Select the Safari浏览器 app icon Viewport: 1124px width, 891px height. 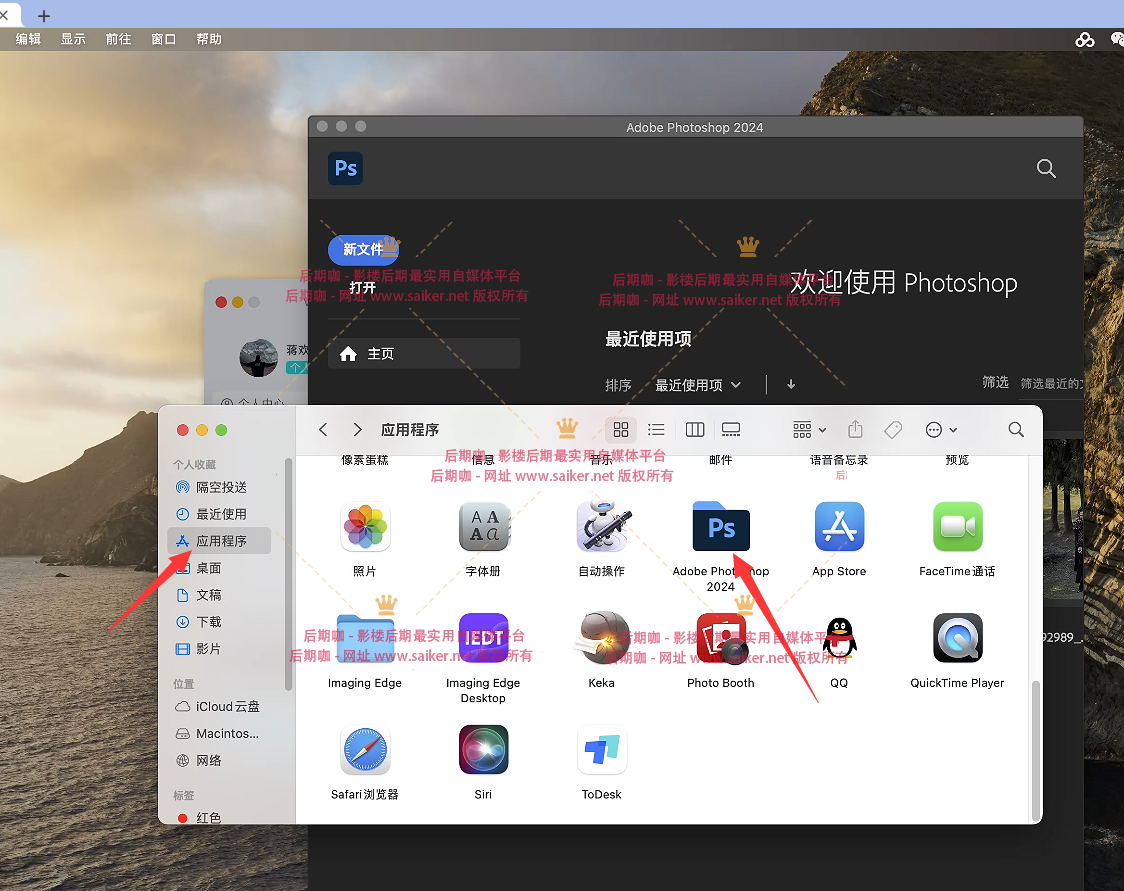pyautogui.click(x=365, y=751)
